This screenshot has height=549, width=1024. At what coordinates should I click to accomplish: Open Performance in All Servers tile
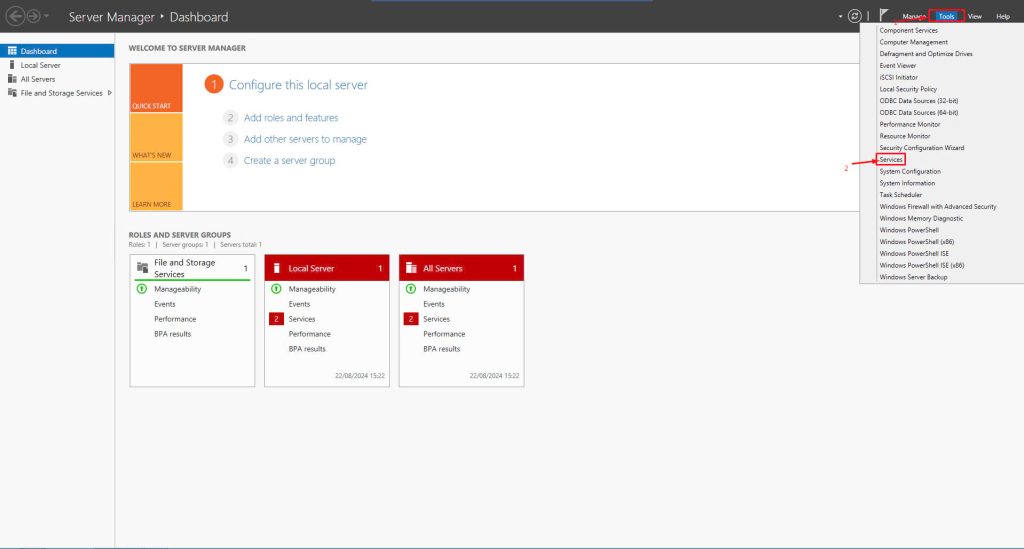tap(444, 334)
